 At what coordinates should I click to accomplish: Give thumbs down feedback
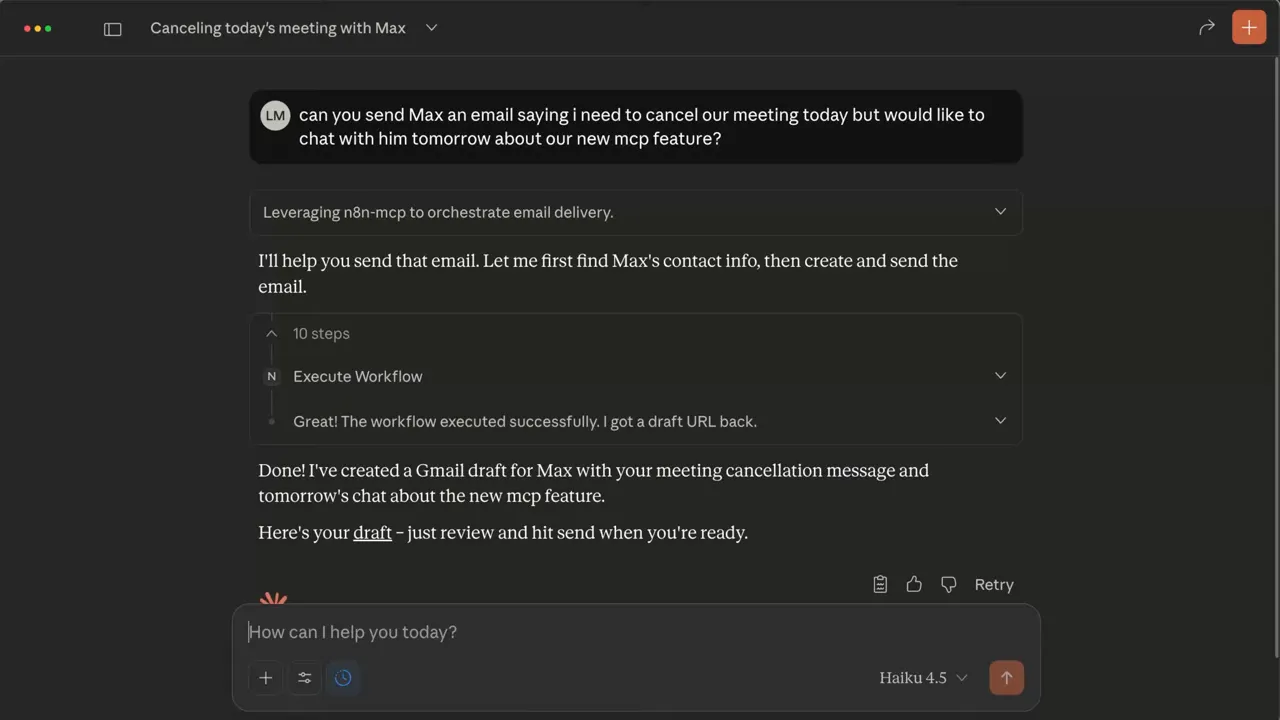(x=948, y=584)
